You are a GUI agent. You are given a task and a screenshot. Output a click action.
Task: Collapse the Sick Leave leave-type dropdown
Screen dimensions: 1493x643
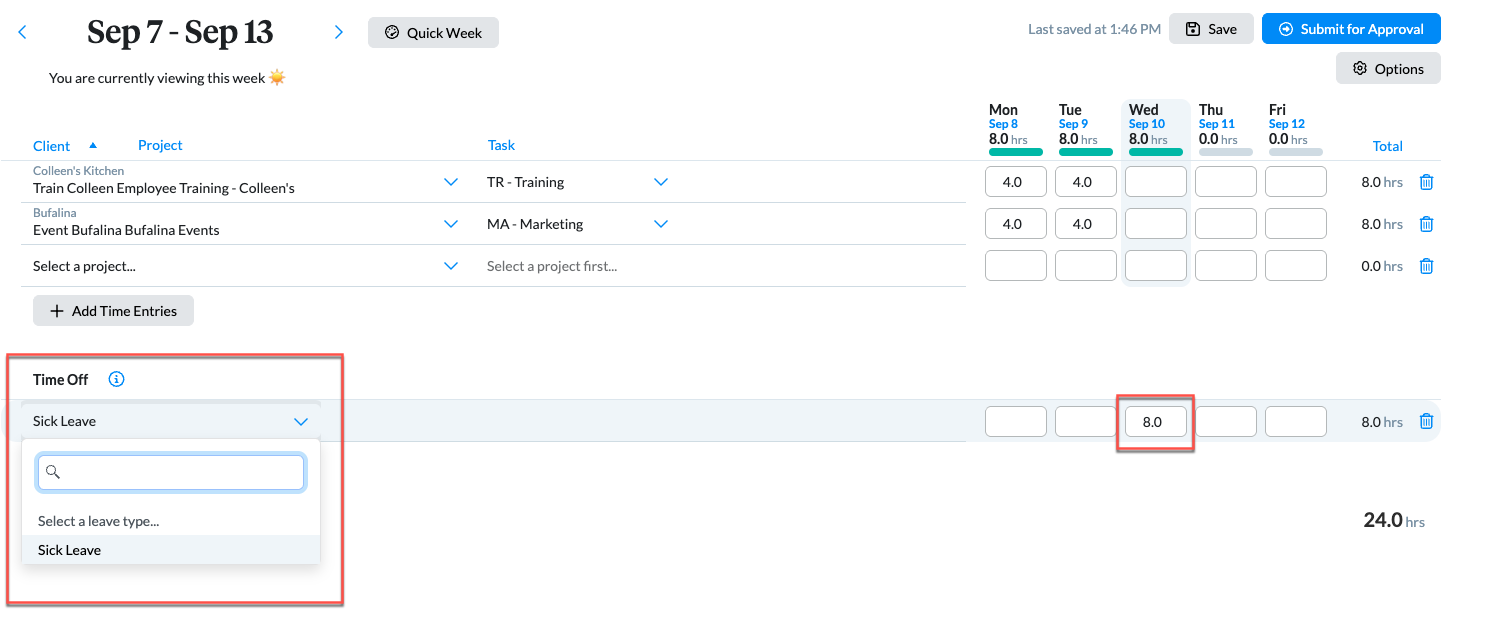click(x=301, y=421)
